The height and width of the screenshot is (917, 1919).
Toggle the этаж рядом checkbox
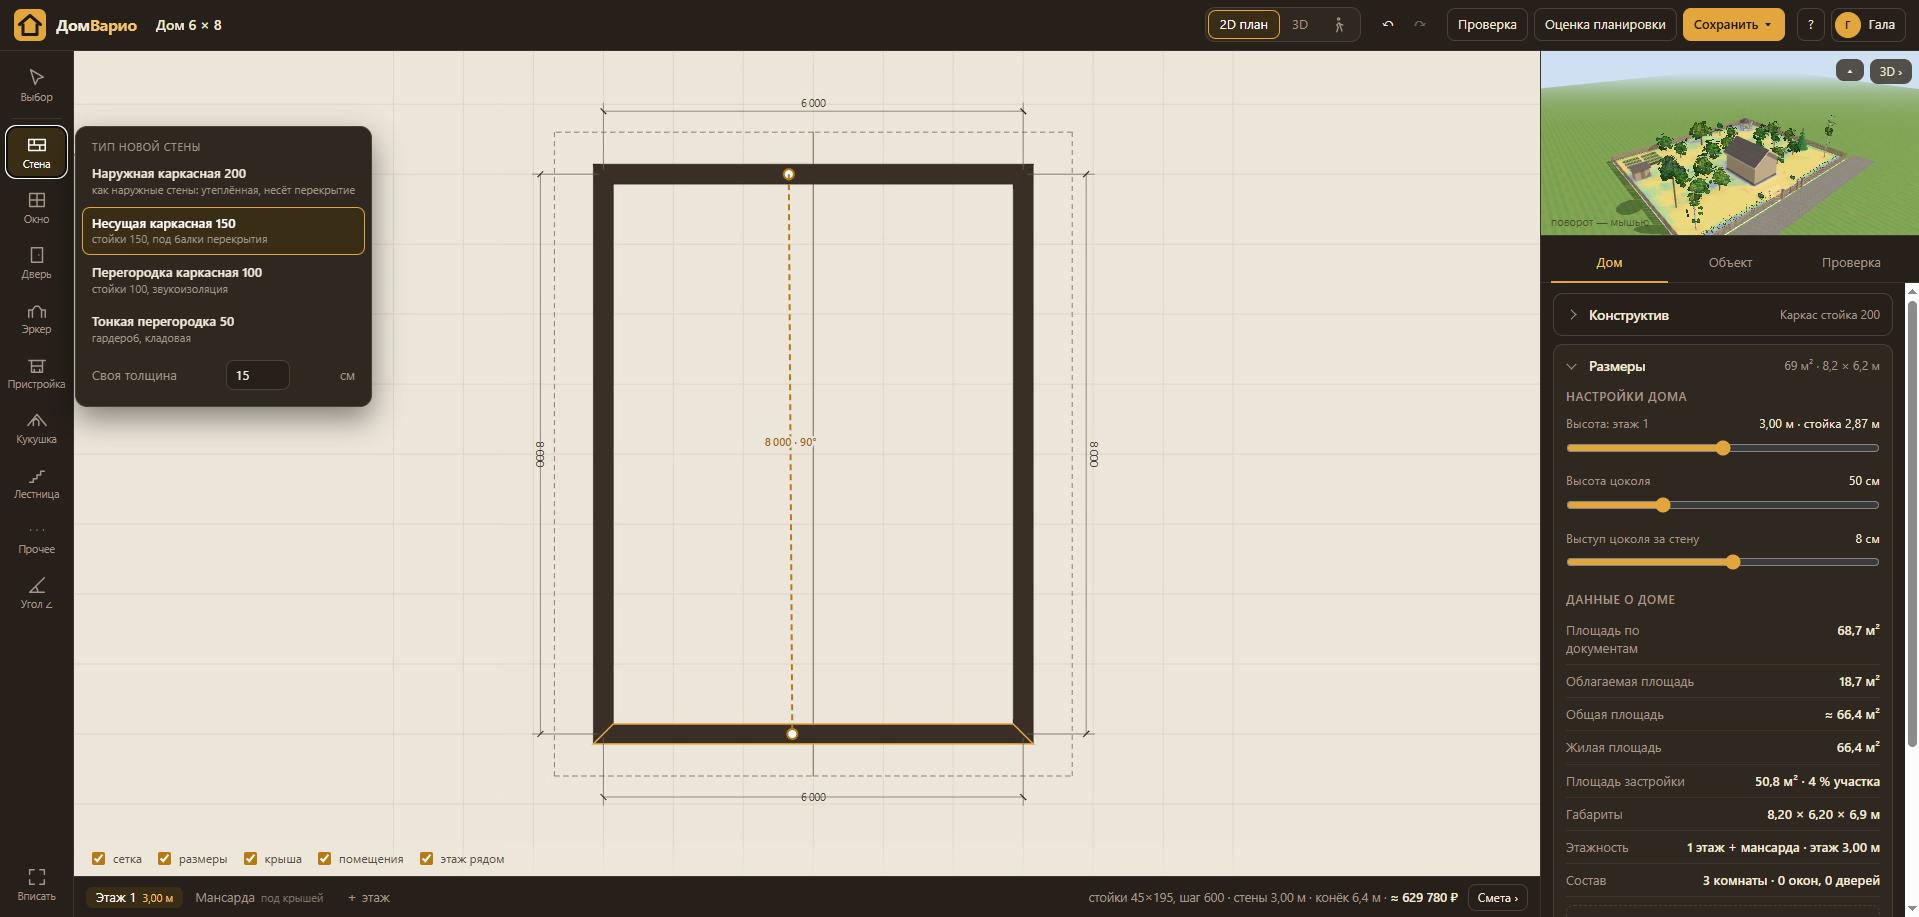[426, 858]
